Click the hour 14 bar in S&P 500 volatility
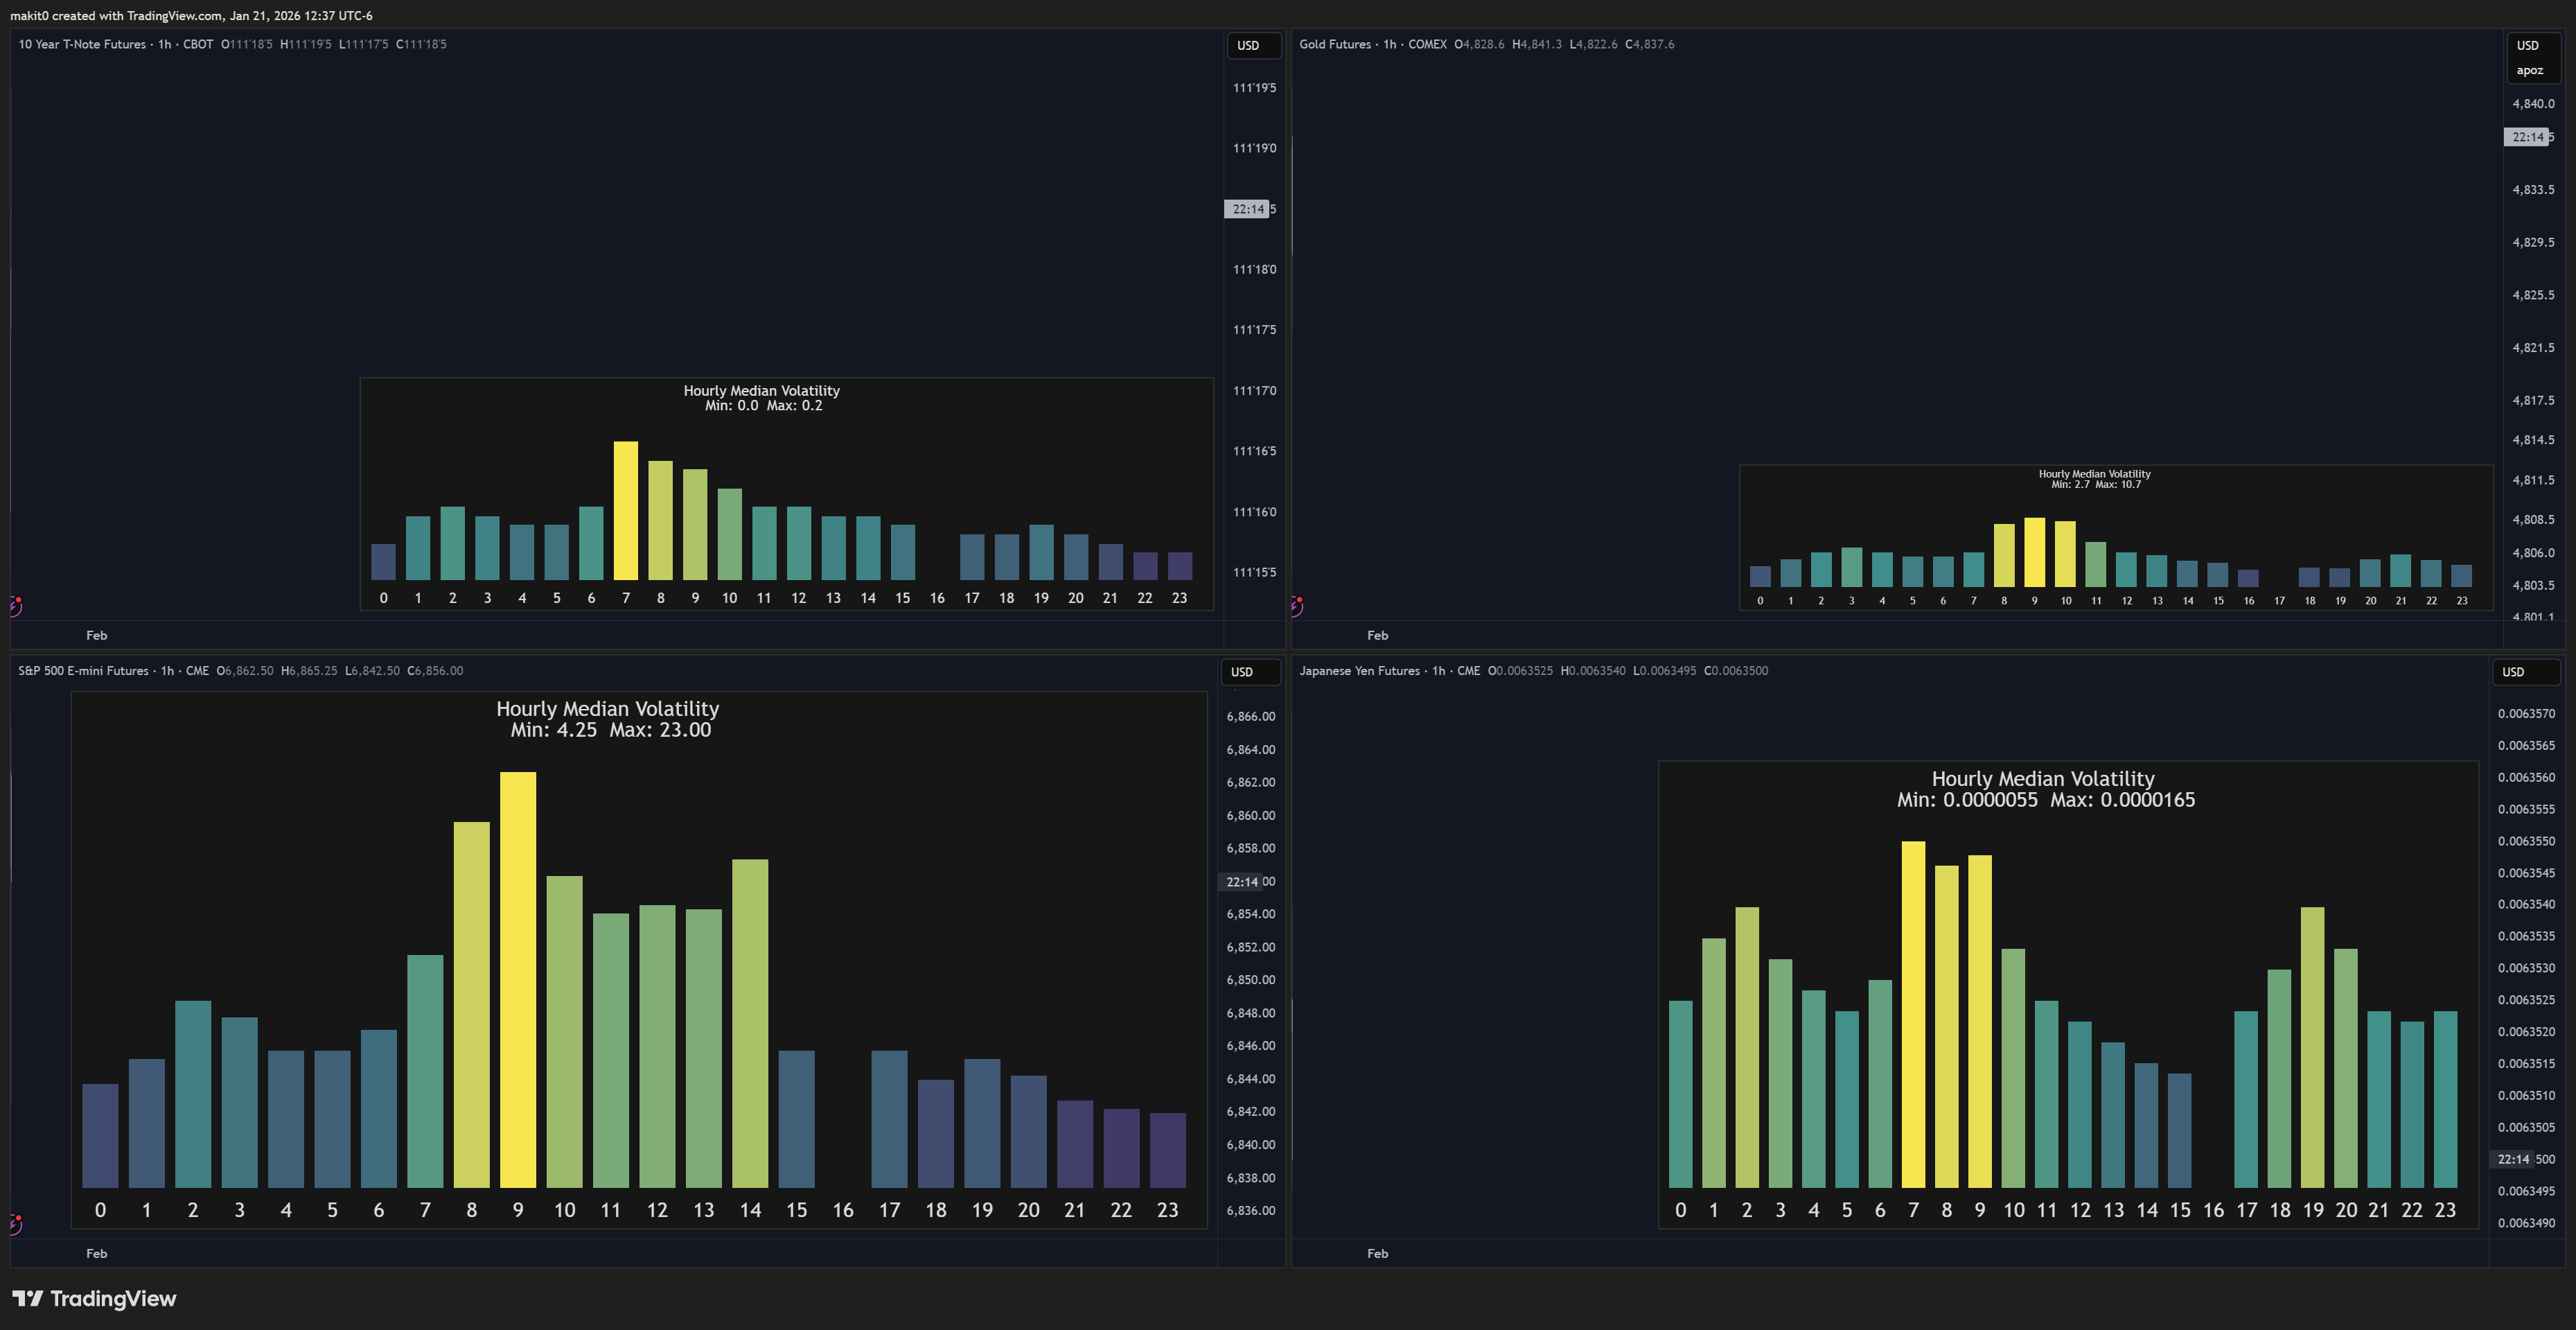This screenshot has width=2576, height=1330. [x=750, y=1023]
